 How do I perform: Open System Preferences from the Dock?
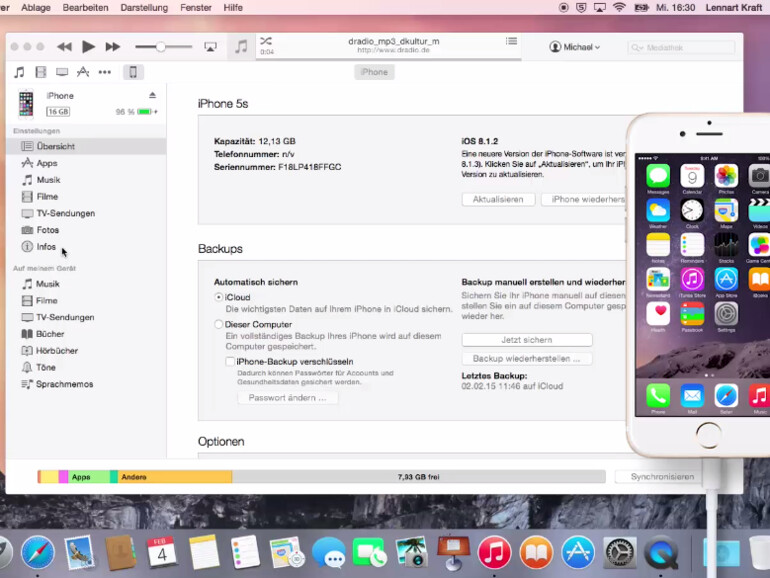620,553
